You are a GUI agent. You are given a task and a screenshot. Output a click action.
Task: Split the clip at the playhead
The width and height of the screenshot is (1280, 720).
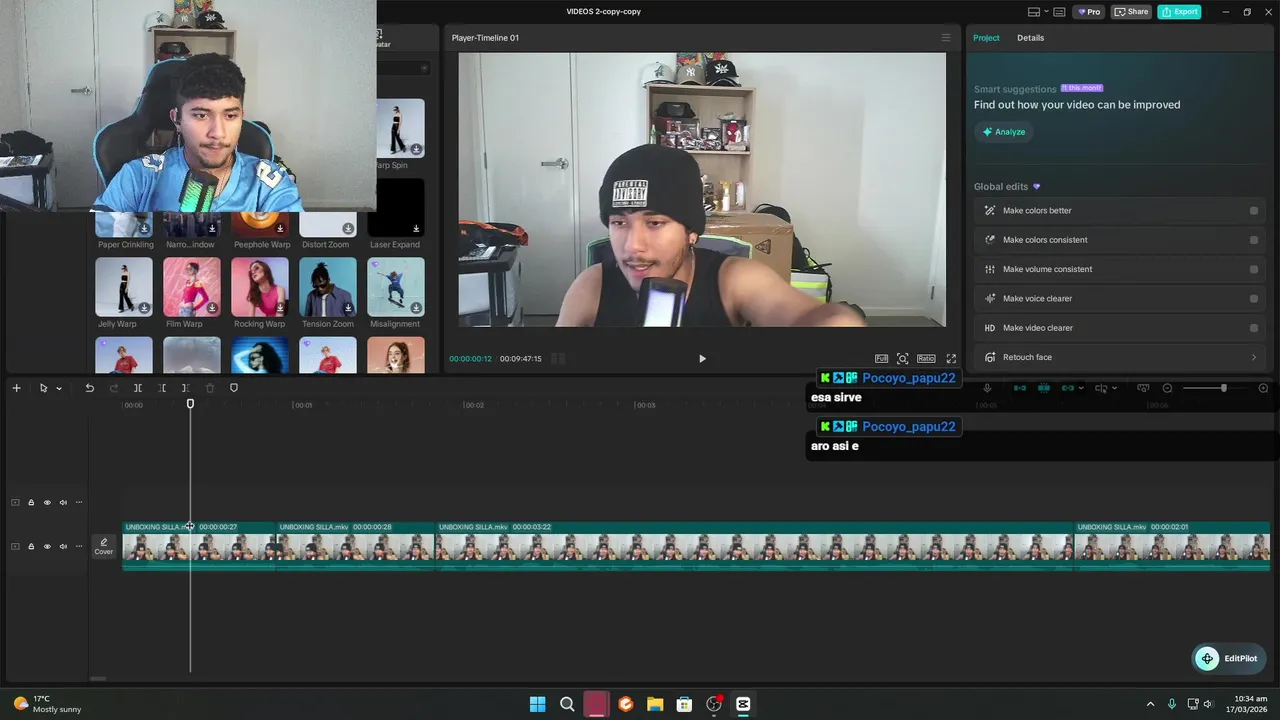(x=138, y=388)
